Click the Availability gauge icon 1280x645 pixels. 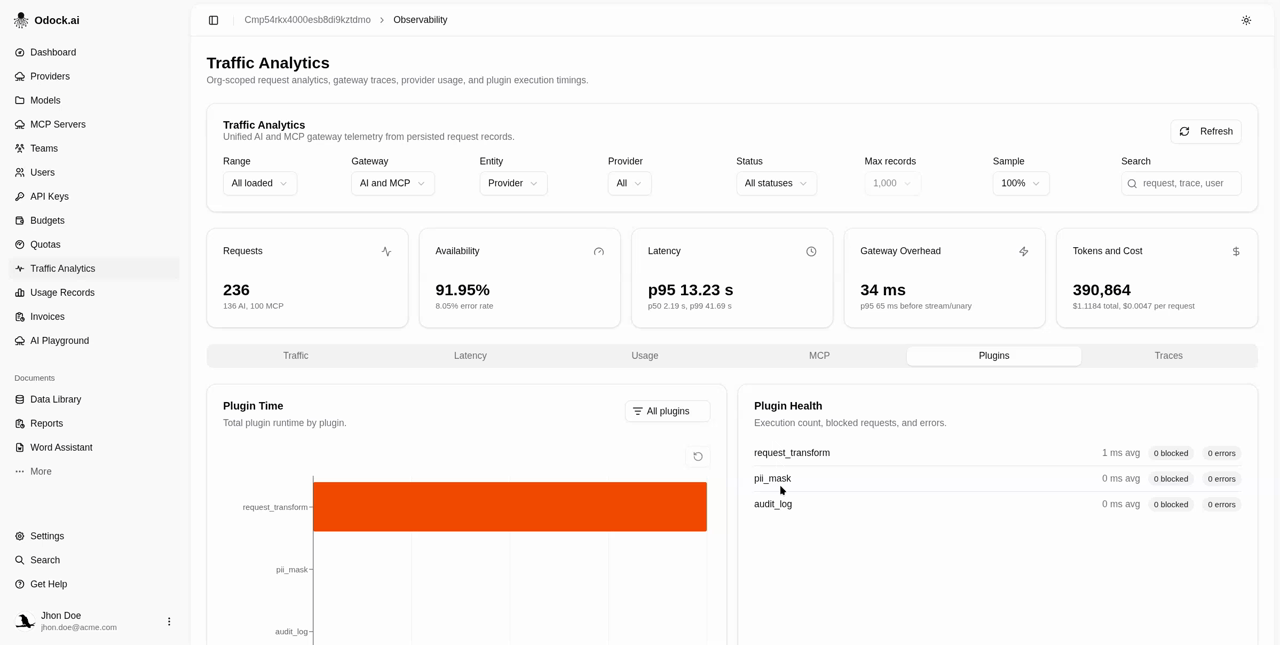coord(598,252)
